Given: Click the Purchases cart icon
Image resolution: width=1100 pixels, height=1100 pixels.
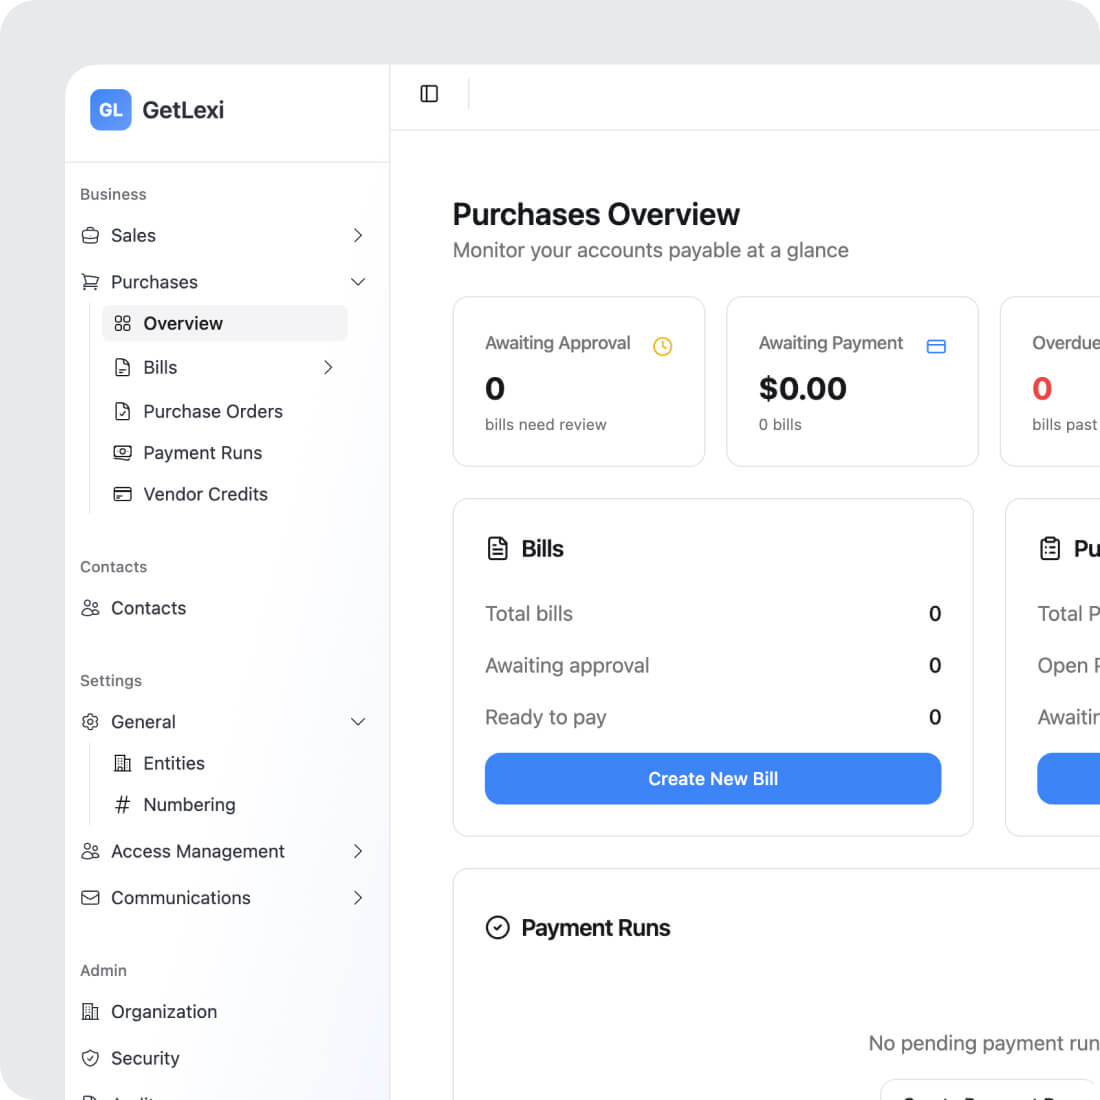Looking at the screenshot, I should pos(90,282).
